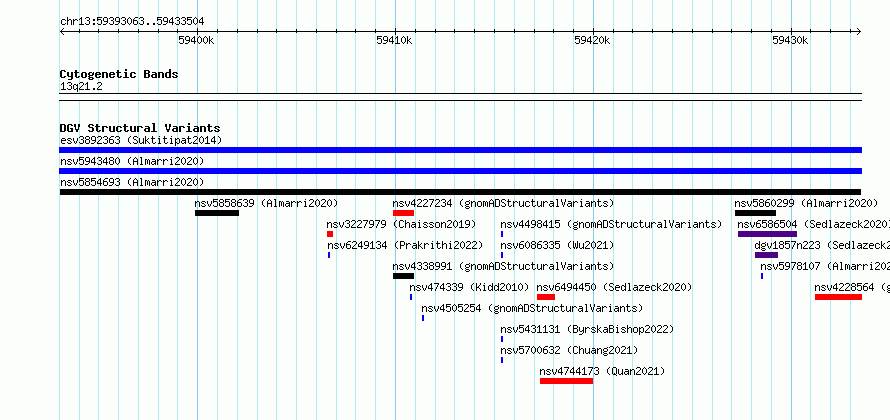Select the blue nsv5943480 variant bar
This screenshot has width=890, height=420.
pyautogui.click(x=460, y=171)
